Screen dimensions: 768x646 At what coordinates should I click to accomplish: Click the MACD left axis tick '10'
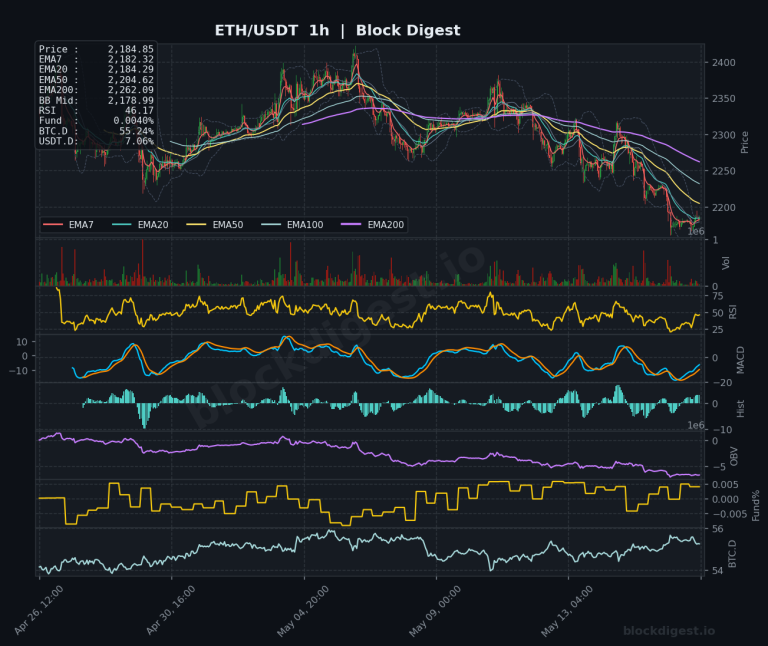coord(22,342)
